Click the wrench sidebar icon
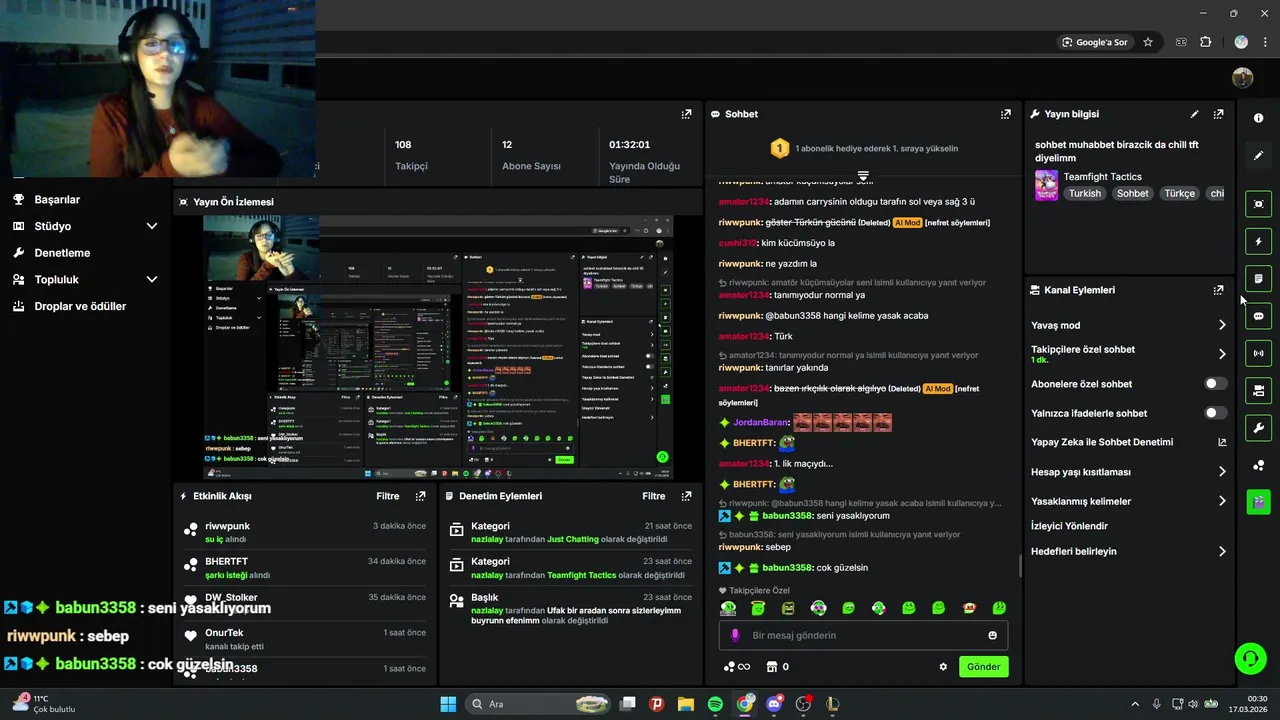Screen dimensions: 1280x720 (x=1258, y=428)
